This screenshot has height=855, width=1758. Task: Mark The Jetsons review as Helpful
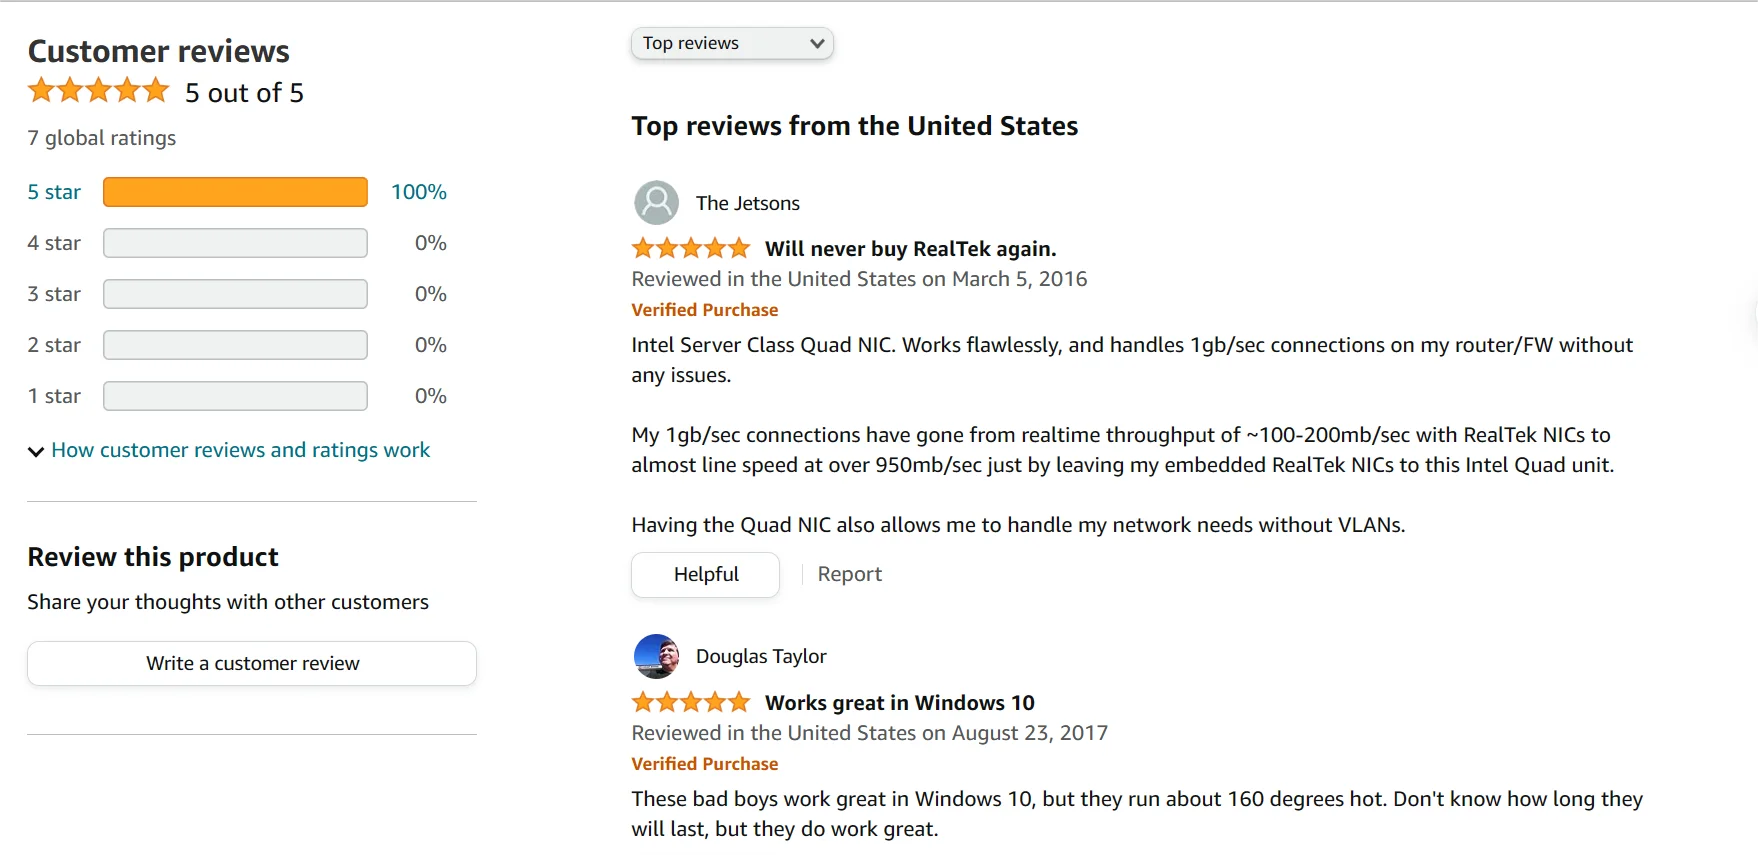[x=705, y=574]
